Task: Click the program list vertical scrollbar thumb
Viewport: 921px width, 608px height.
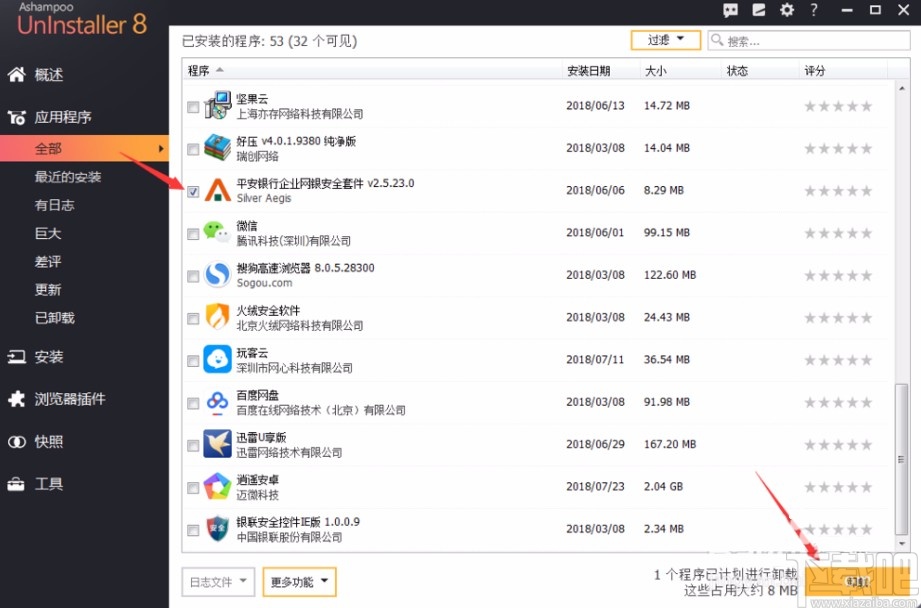Action: pos(902,459)
